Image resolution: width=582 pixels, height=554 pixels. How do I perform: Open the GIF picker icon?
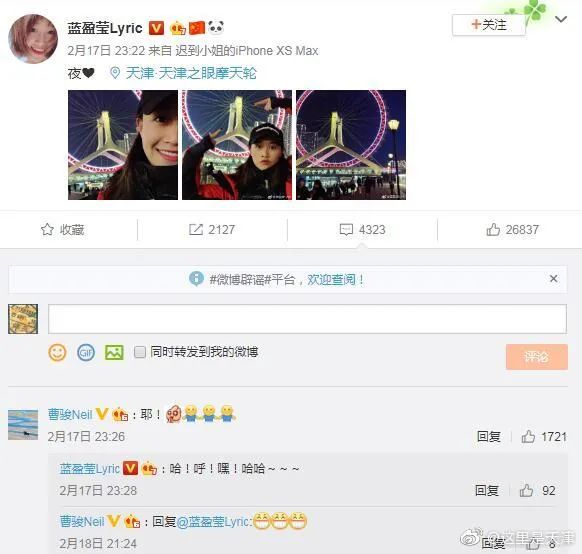pyautogui.click(x=86, y=353)
